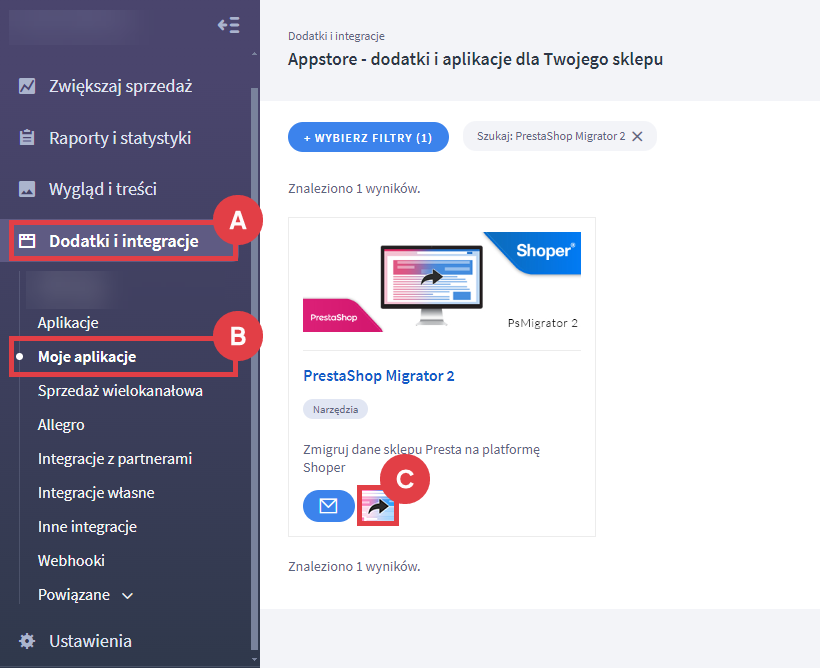This screenshot has width=820, height=668.
Task: Remove the PrestaShop Migrator 2 search filter
Action: coord(637,137)
